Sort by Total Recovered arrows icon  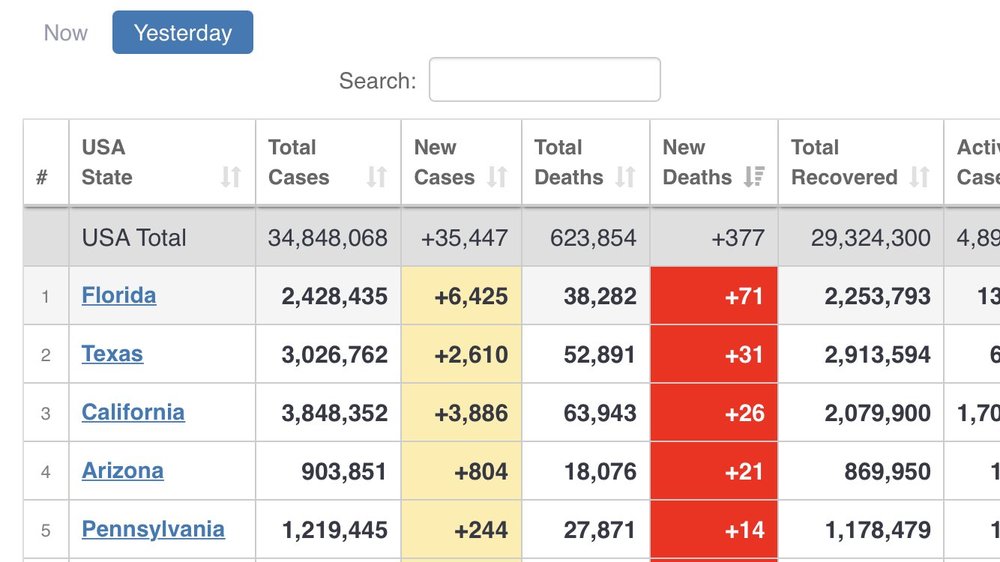click(919, 177)
